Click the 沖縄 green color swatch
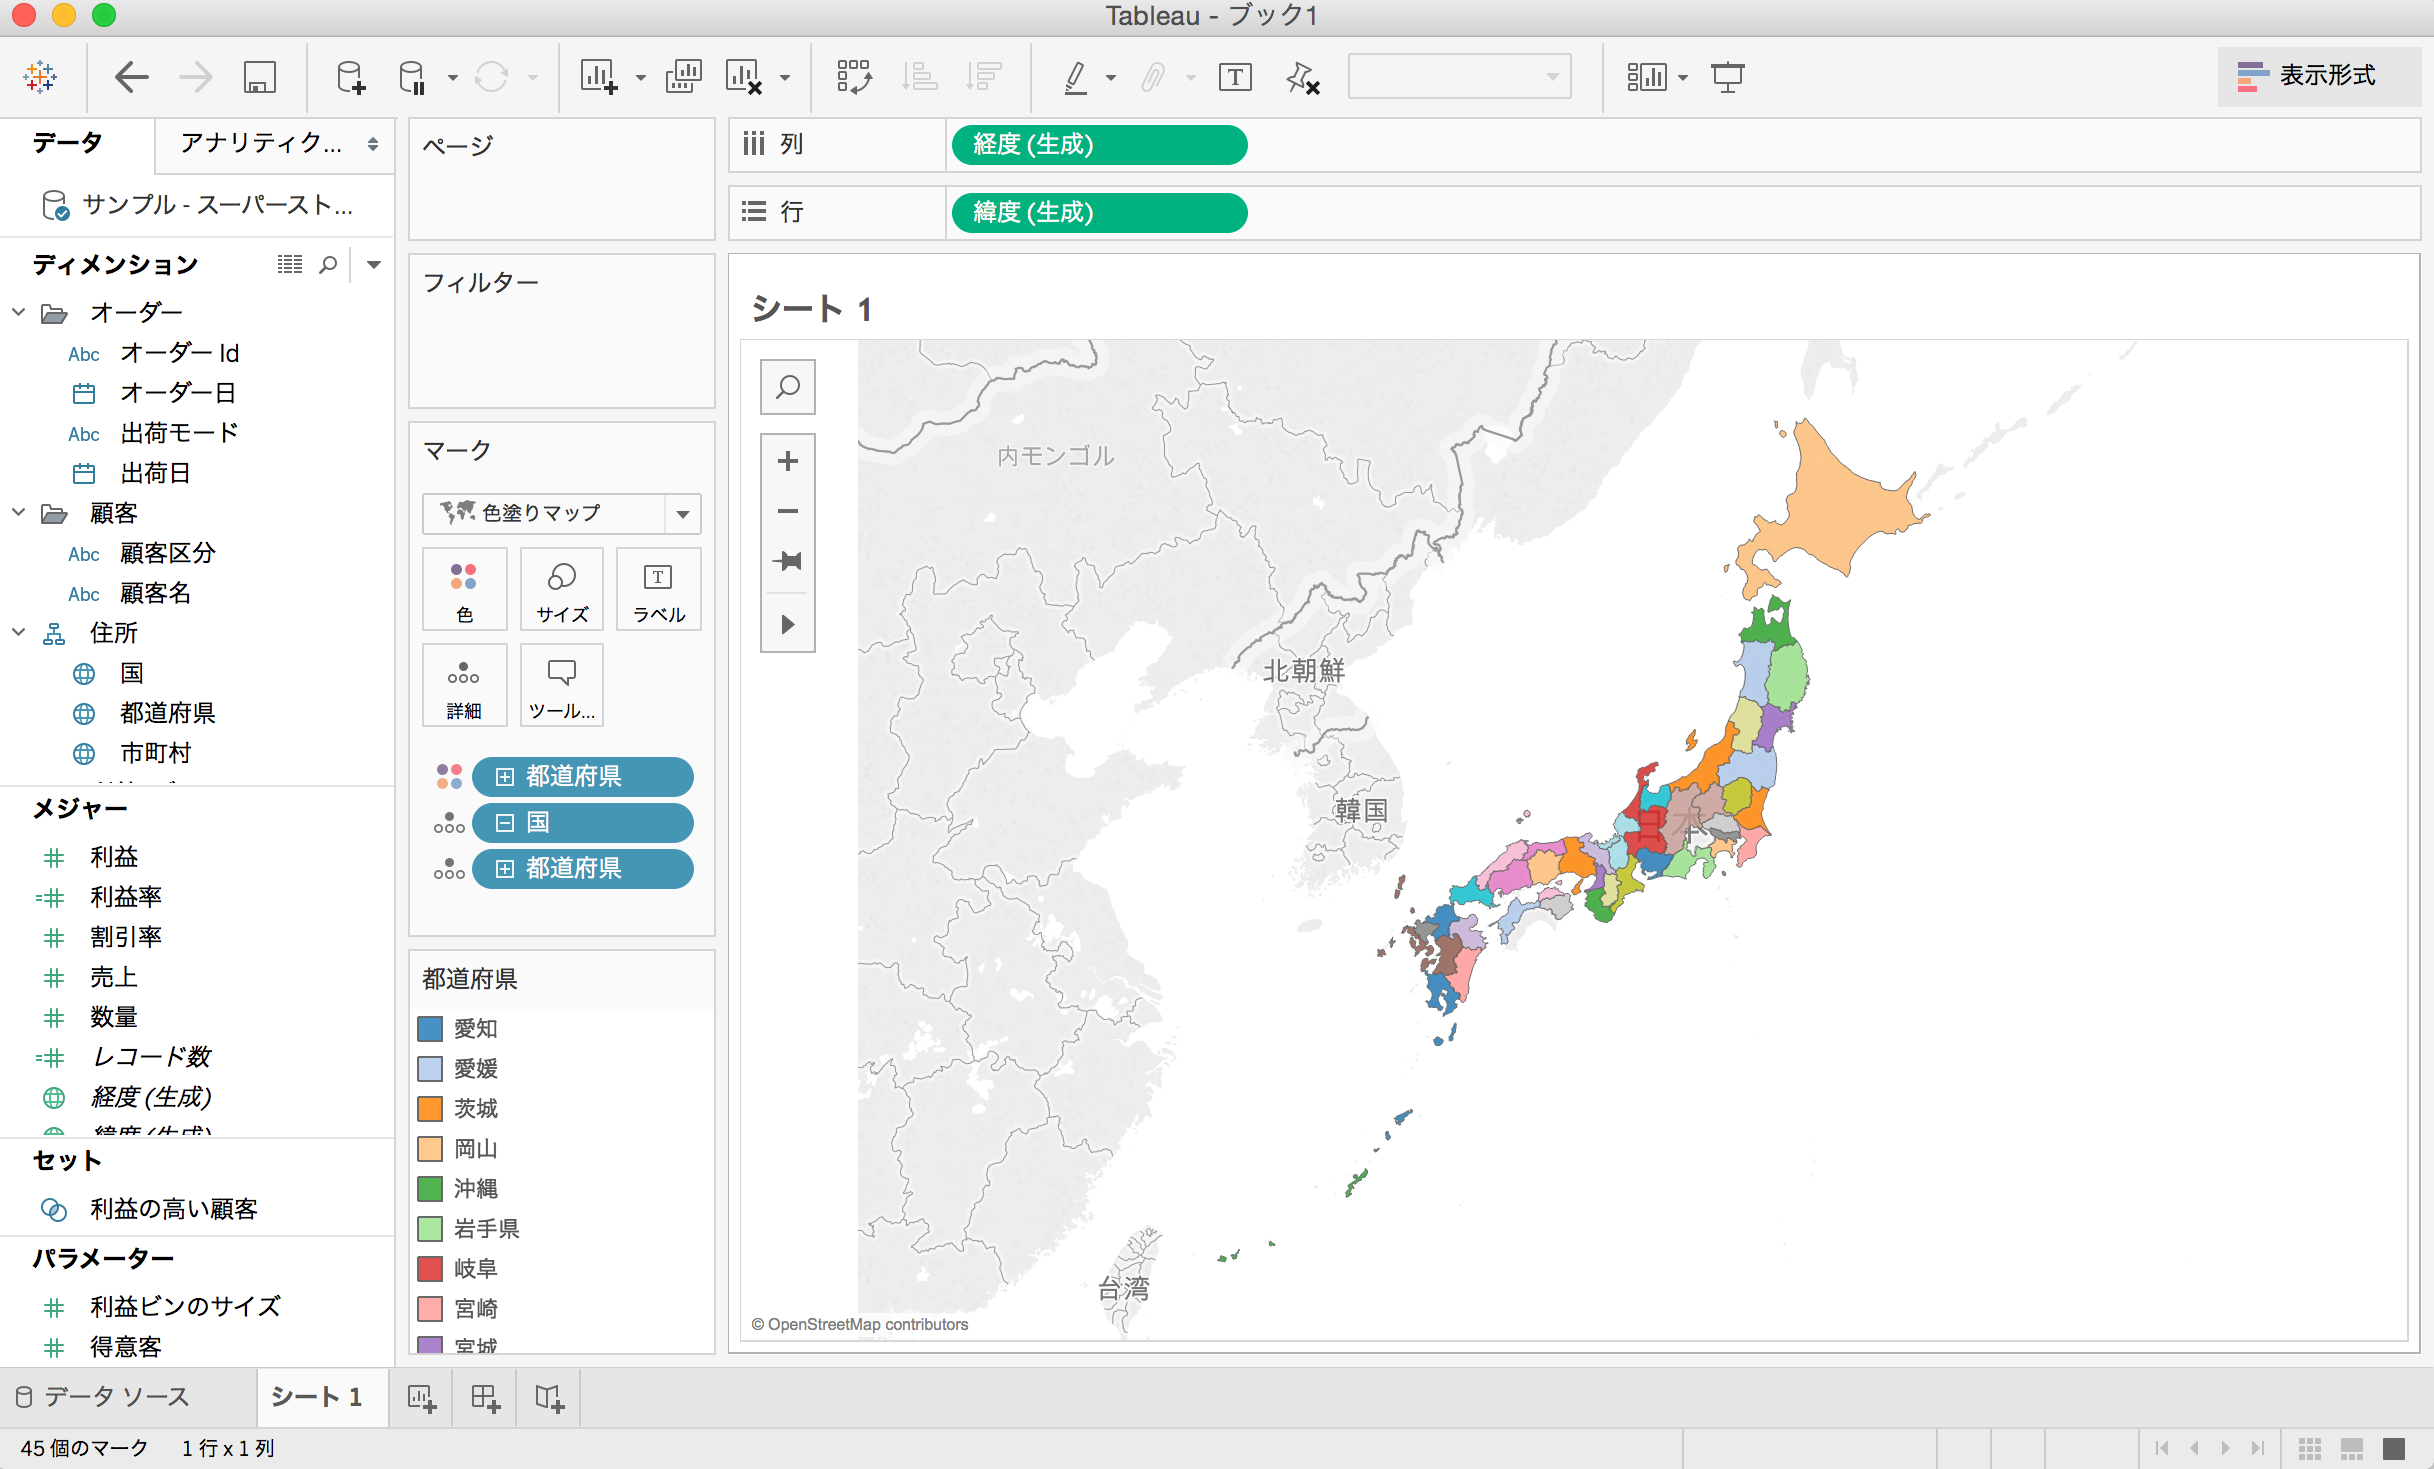This screenshot has height=1469, width=2434. pos(430,1189)
